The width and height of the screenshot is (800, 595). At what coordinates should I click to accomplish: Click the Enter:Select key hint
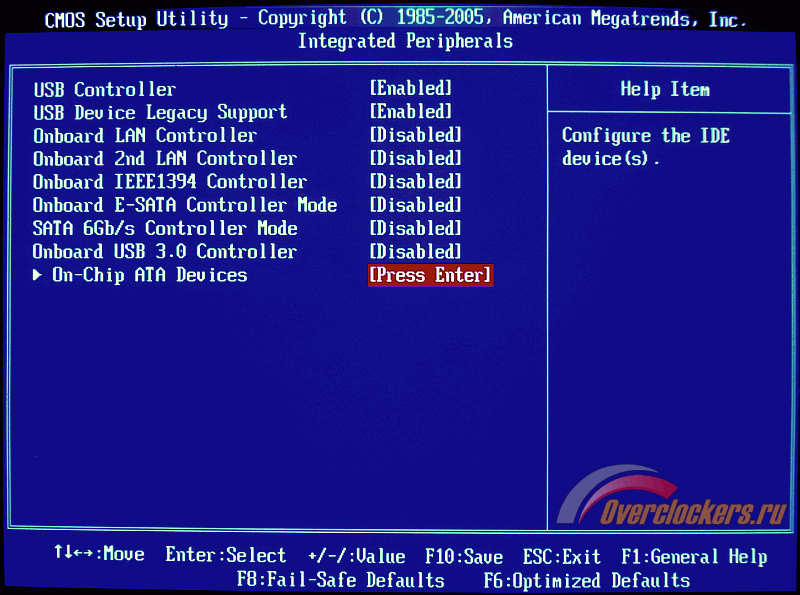coord(226,555)
